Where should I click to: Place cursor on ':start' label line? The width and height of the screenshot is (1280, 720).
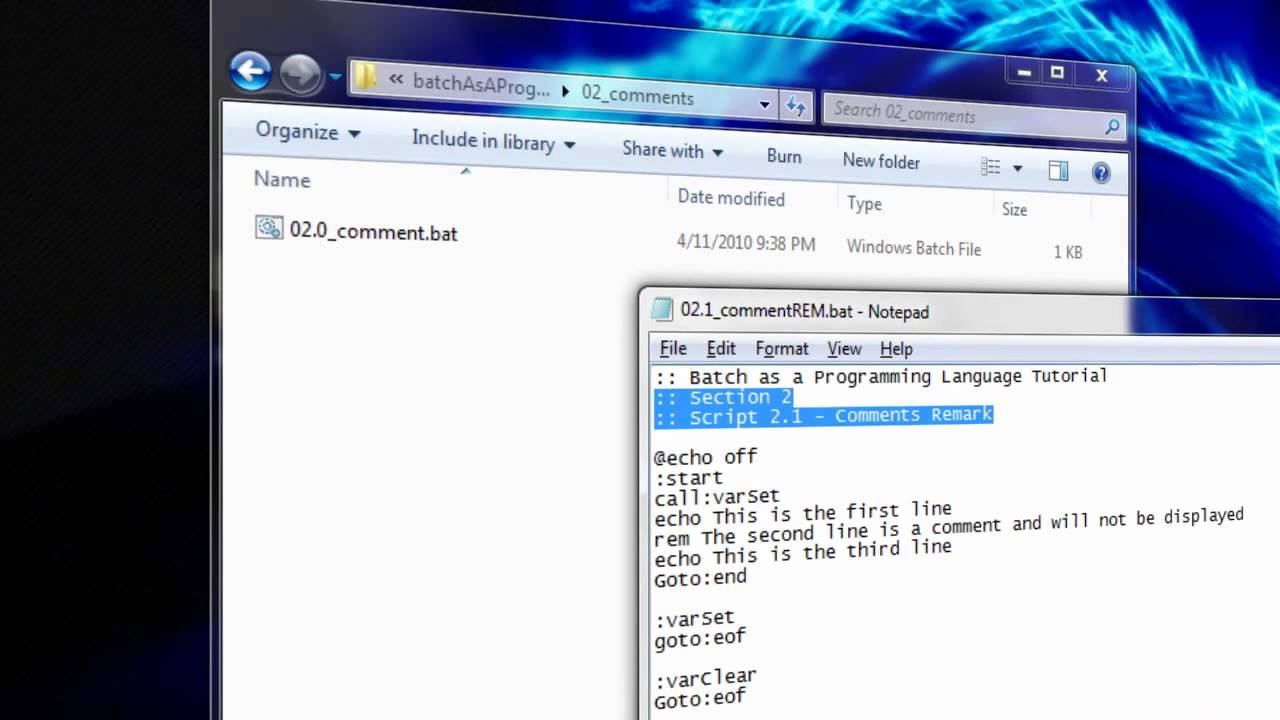[688, 477]
